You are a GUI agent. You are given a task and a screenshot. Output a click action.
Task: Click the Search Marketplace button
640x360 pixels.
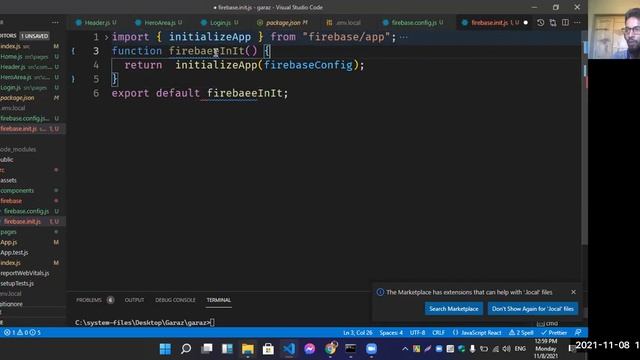(453, 309)
